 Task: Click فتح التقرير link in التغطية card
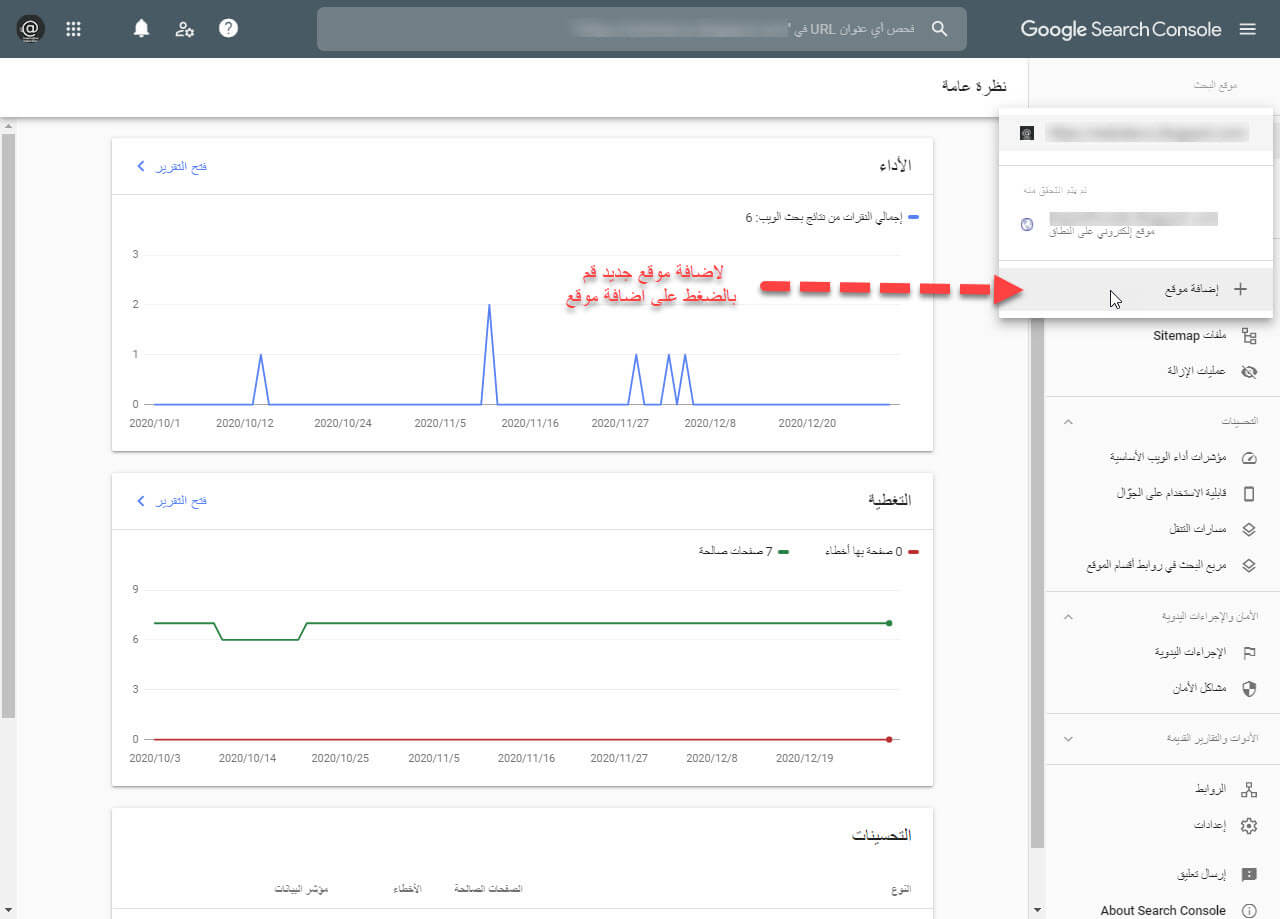(x=180, y=500)
